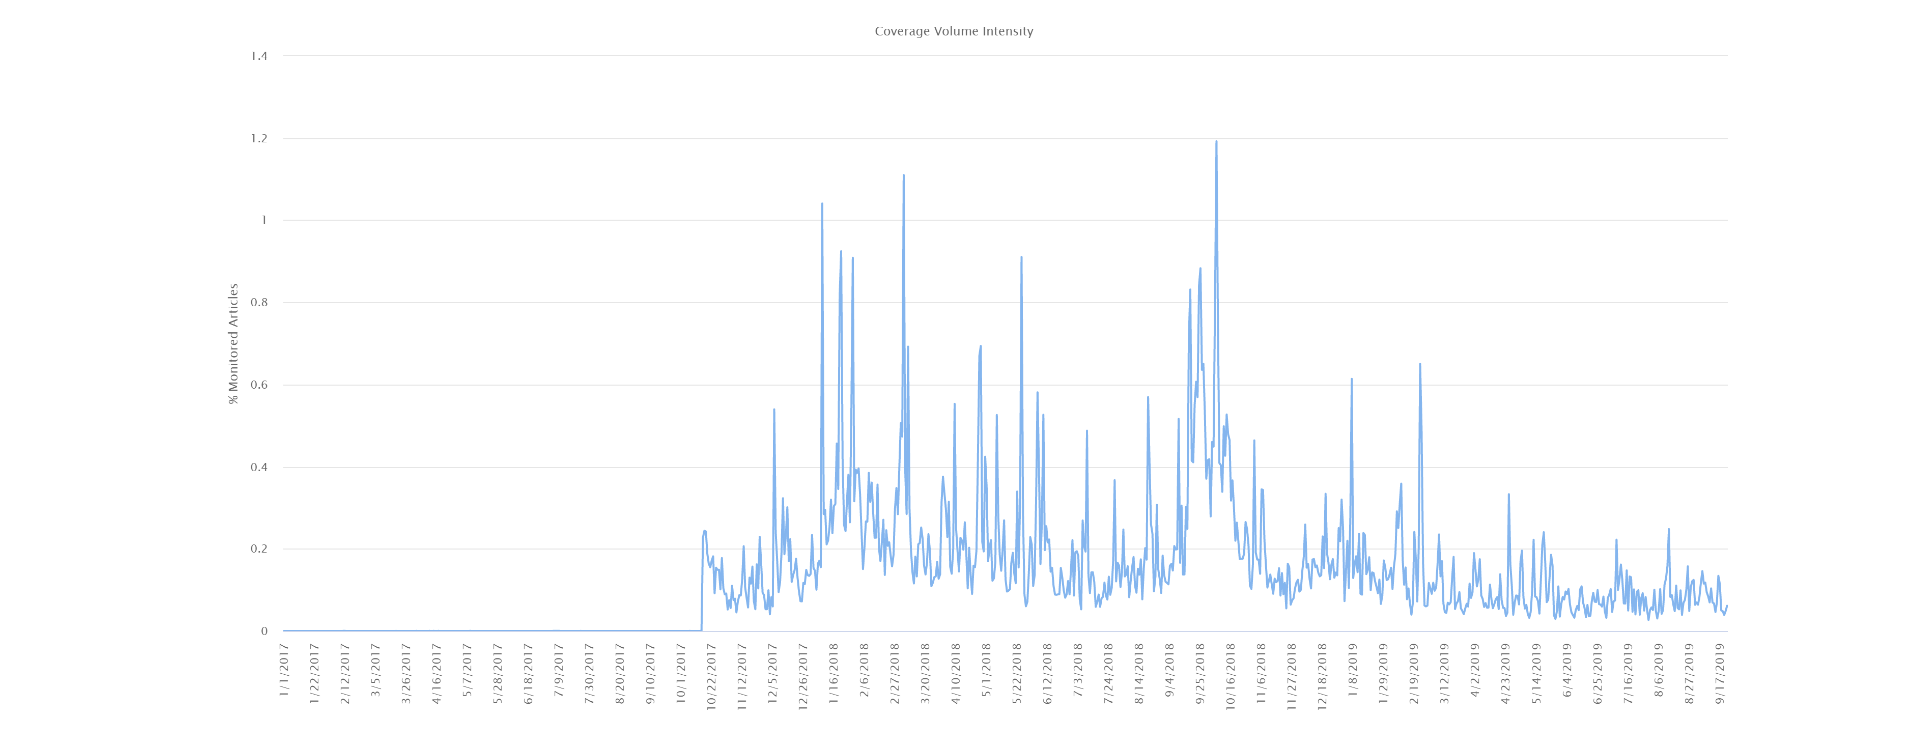Select the 10/16/2018 date label

1231,673
